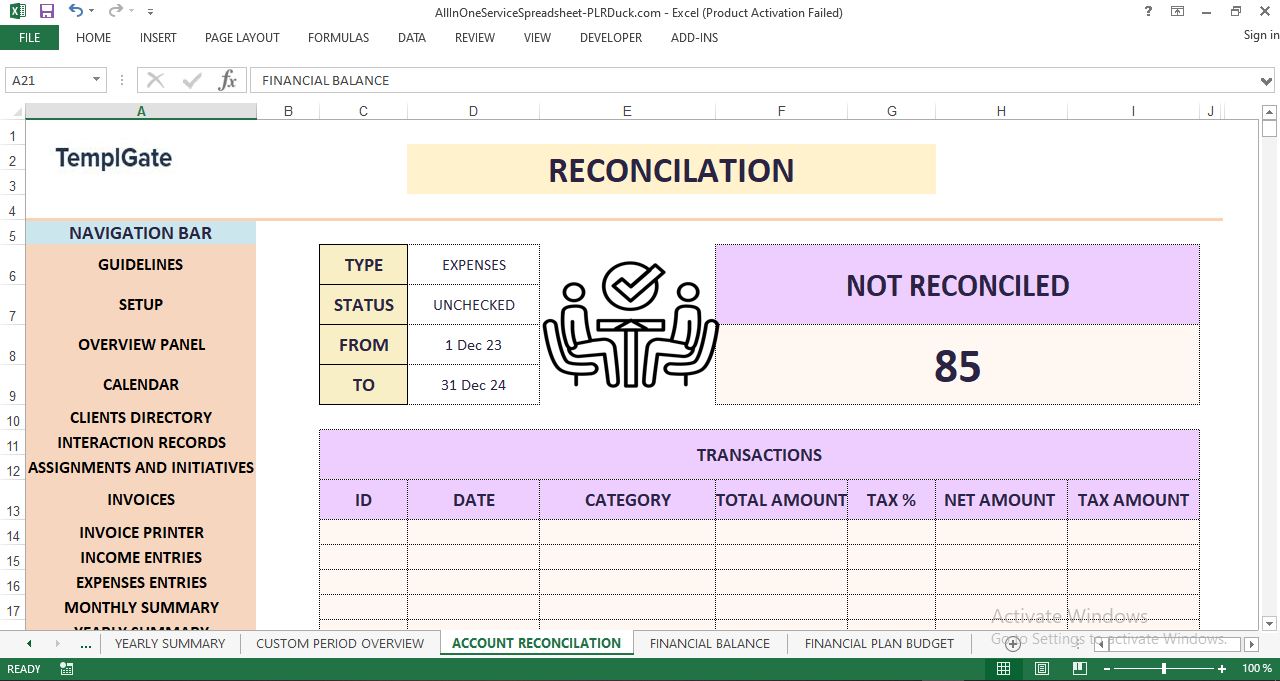Open Customize Quick Access Toolbar dropdown
This screenshot has height=681, width=1280.
point(150,12)
